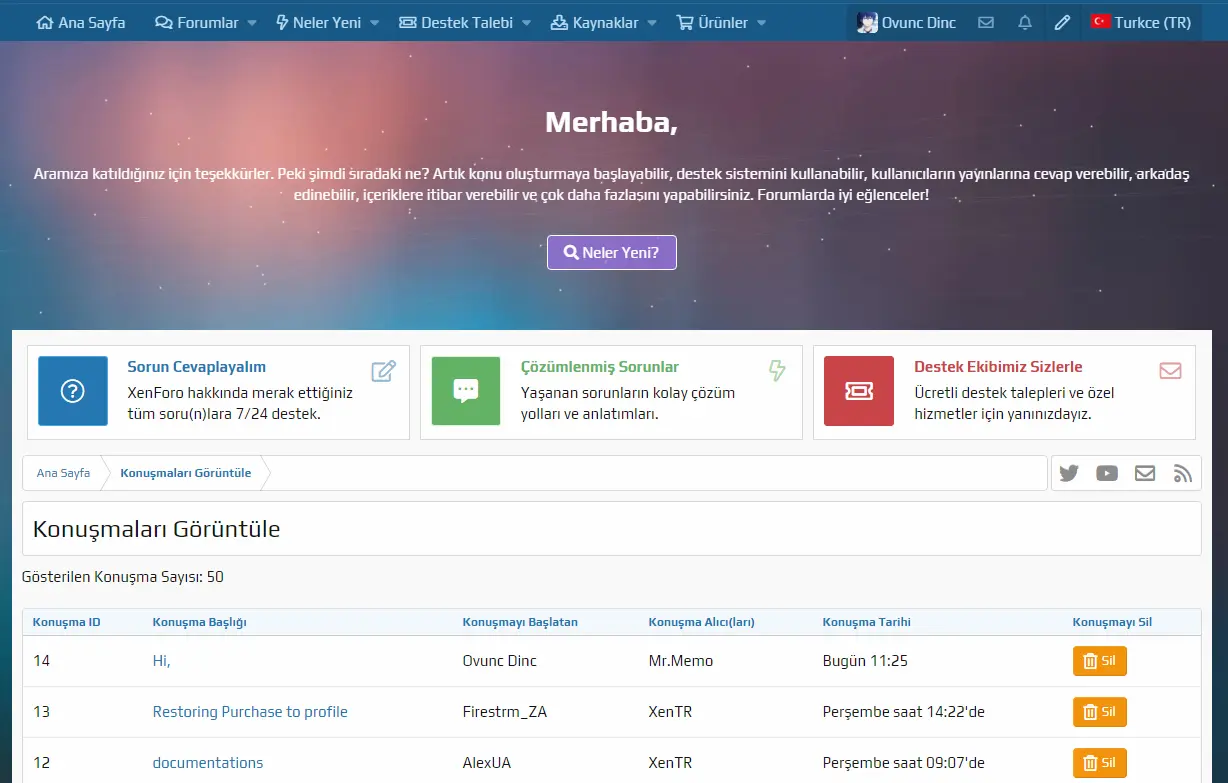The image size is (1228, 783).
Task: Click the envelope icon on the Destek Ekibimiz card
Action: click(1170, 371)
